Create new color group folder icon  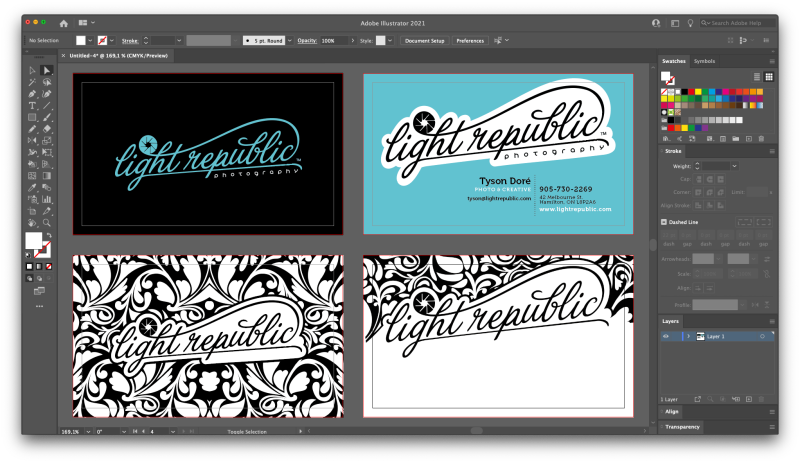(735, 139)
